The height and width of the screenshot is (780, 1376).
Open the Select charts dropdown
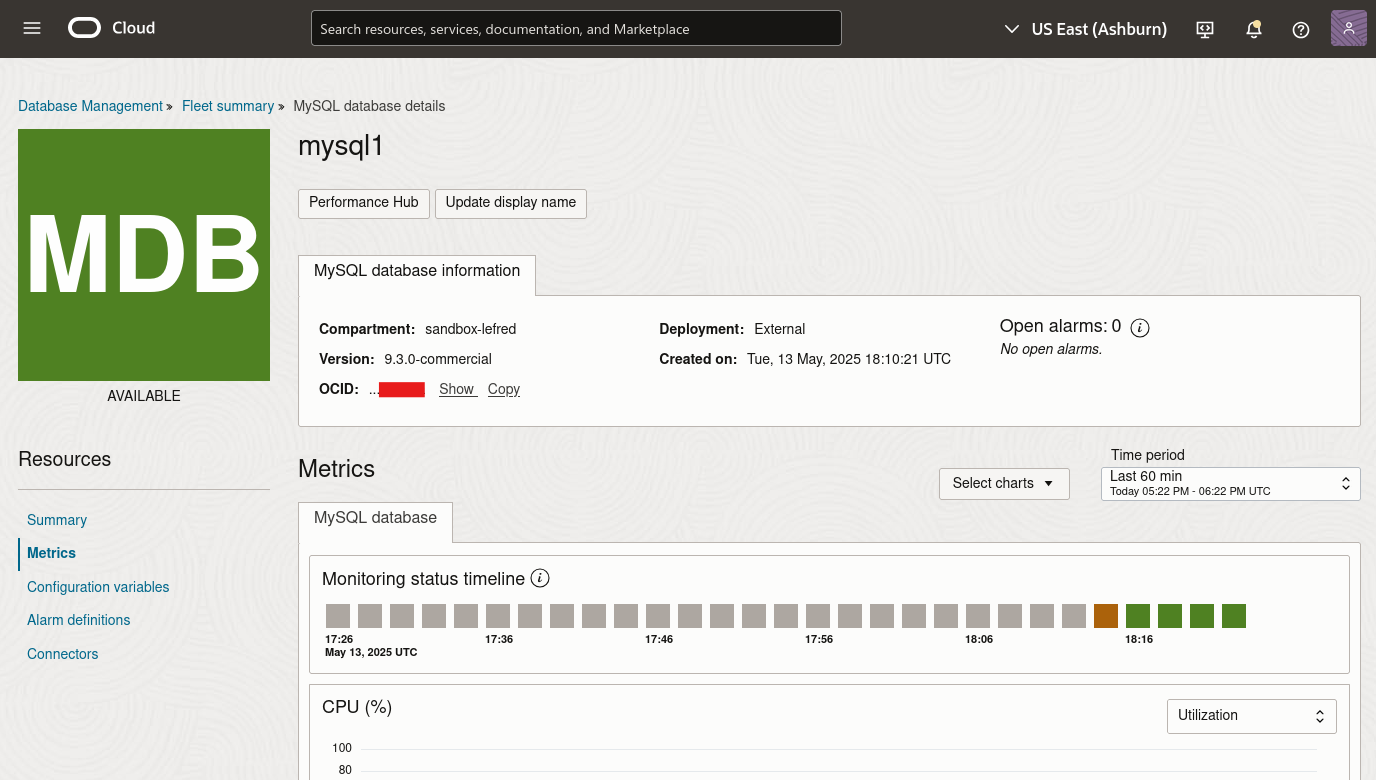pos(1004,483)
